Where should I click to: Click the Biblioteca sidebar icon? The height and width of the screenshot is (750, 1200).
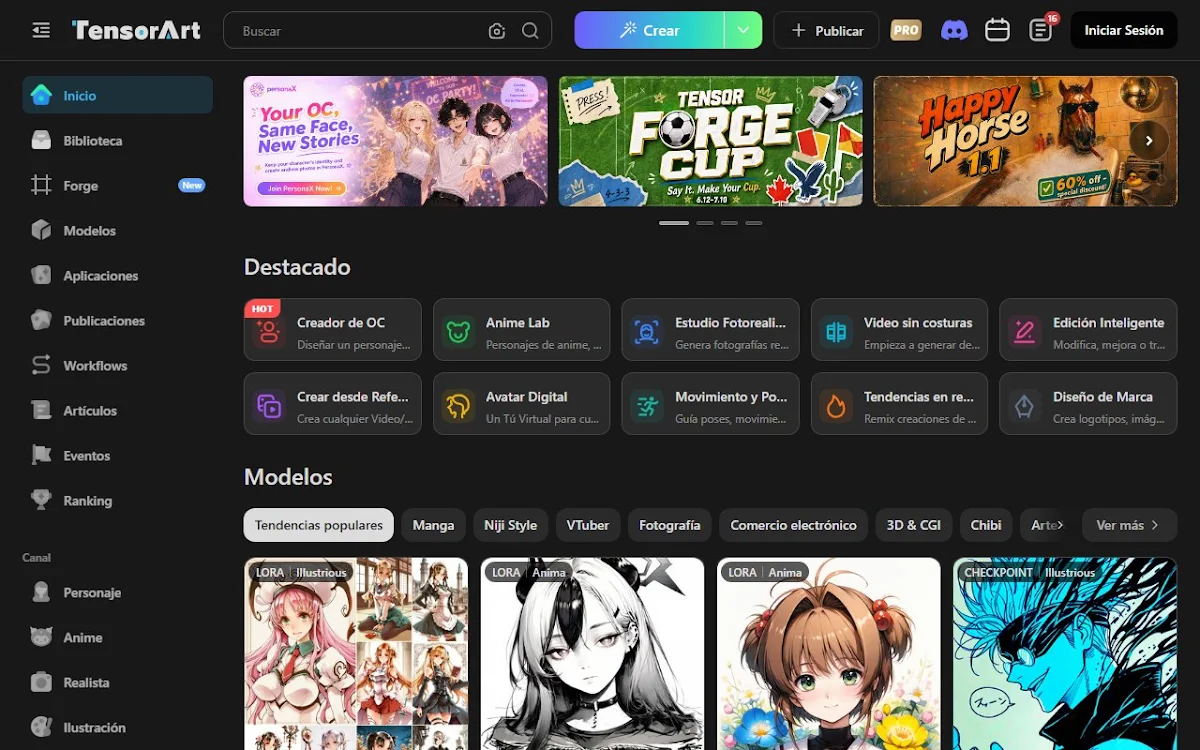tap(41, 140)
